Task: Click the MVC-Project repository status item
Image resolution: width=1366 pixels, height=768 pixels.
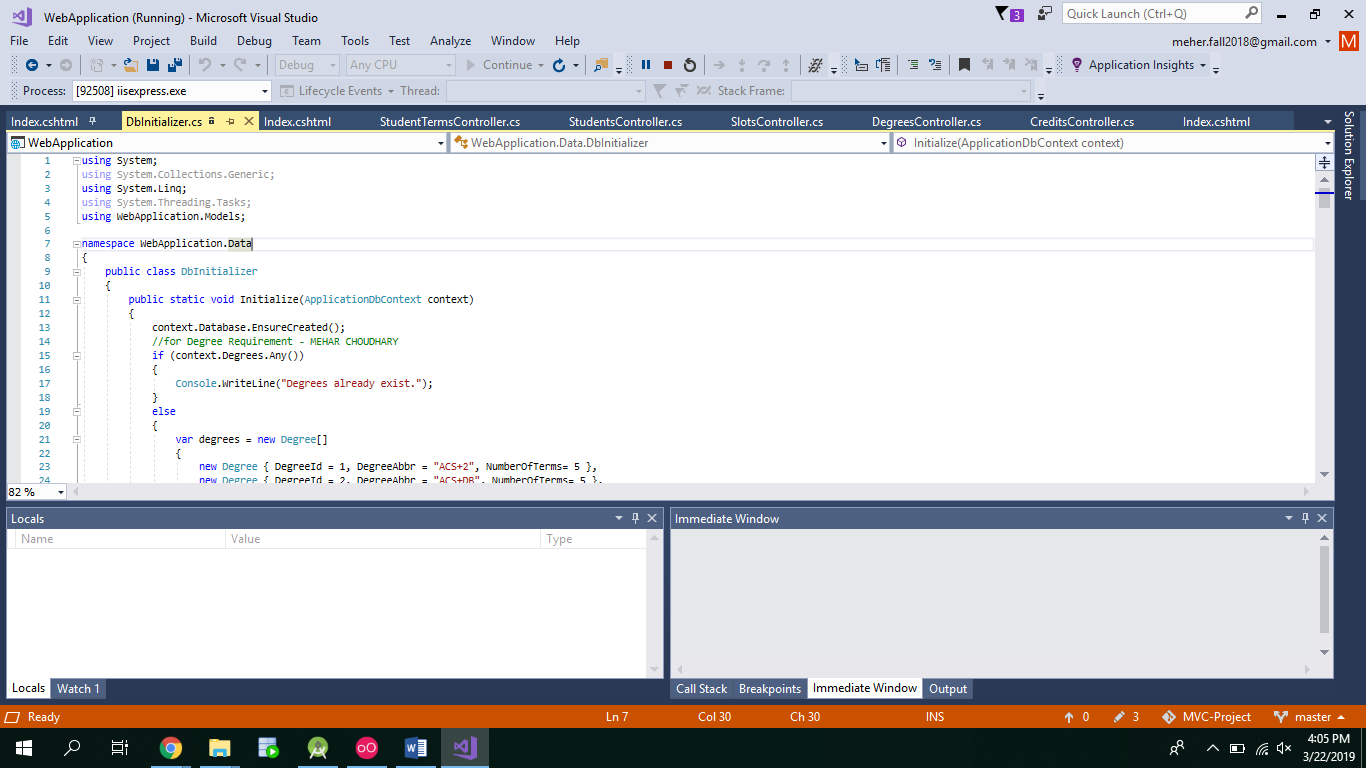Action: 1207,717
